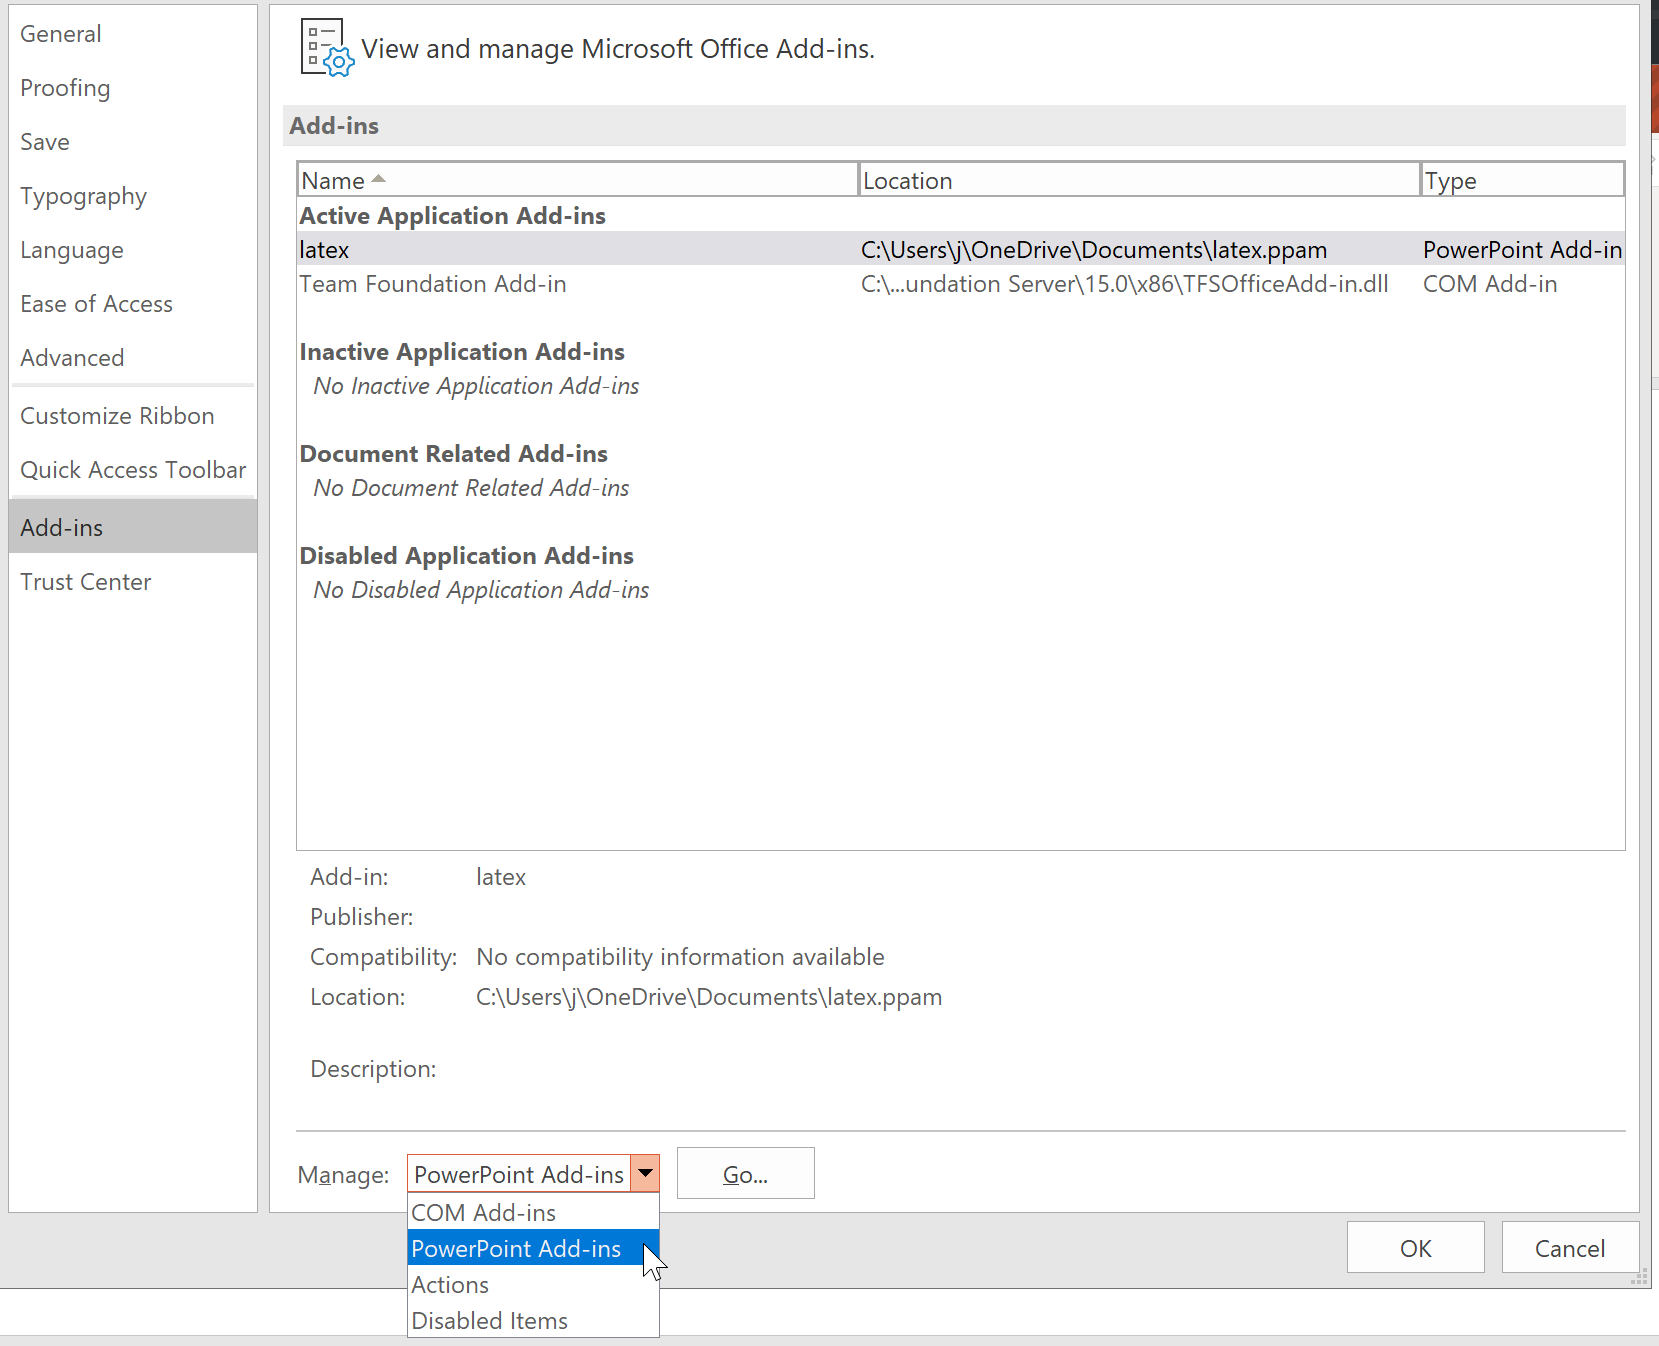Confirm with the OK button
Image resolution: width=1659 pixels, height=1346 pixels.
coord(1415,1248)
